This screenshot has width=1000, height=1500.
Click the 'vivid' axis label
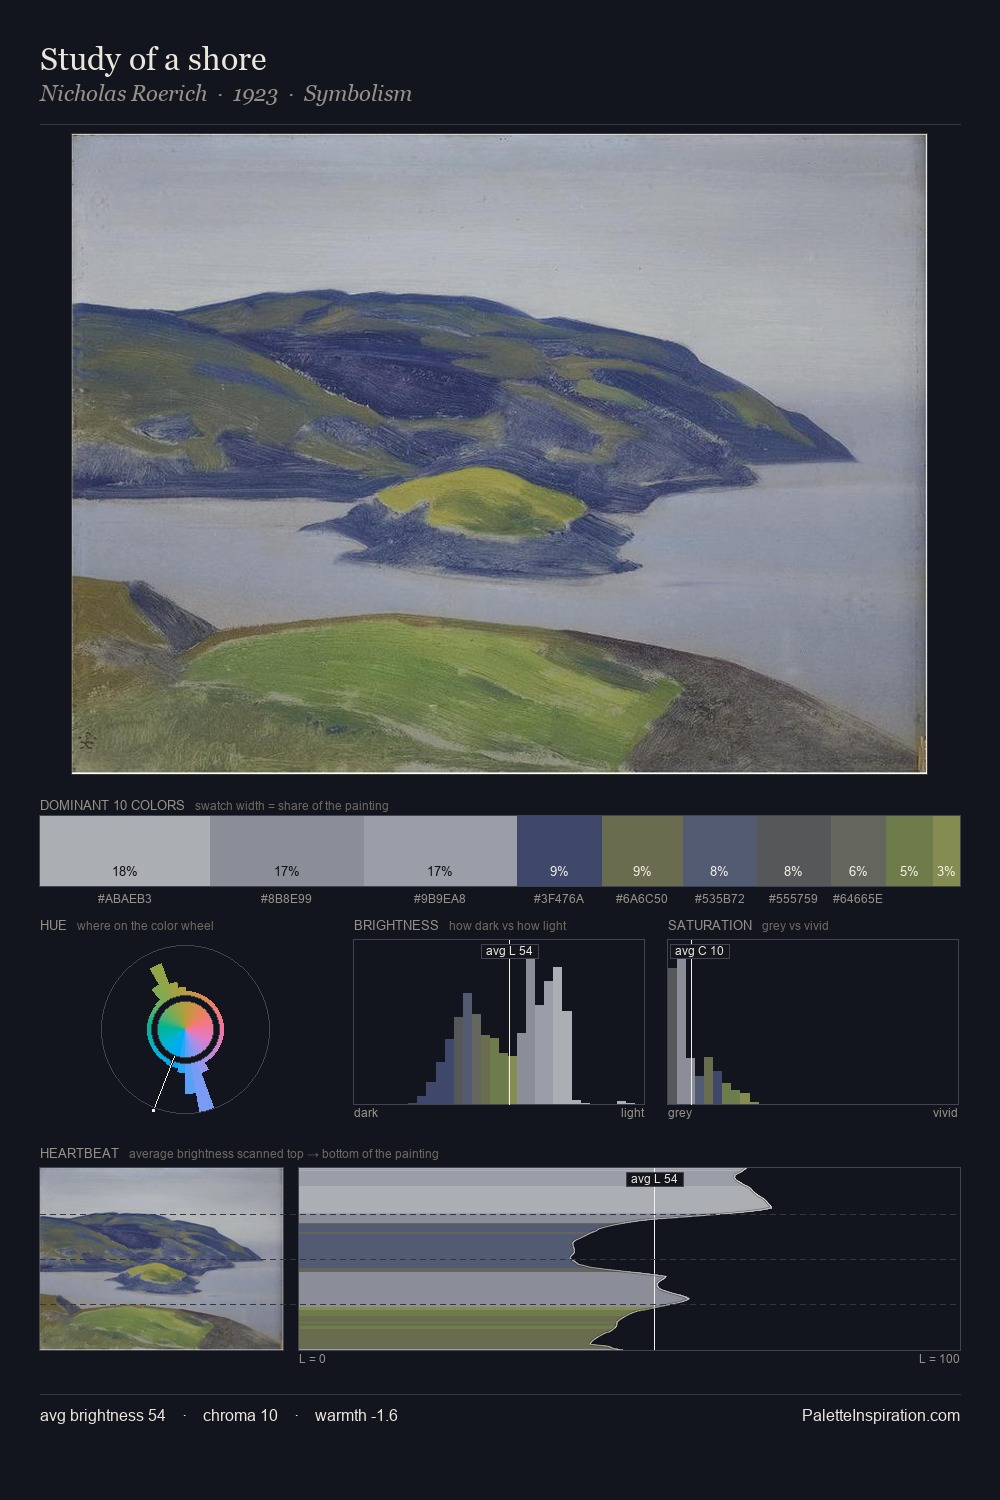945,1113
